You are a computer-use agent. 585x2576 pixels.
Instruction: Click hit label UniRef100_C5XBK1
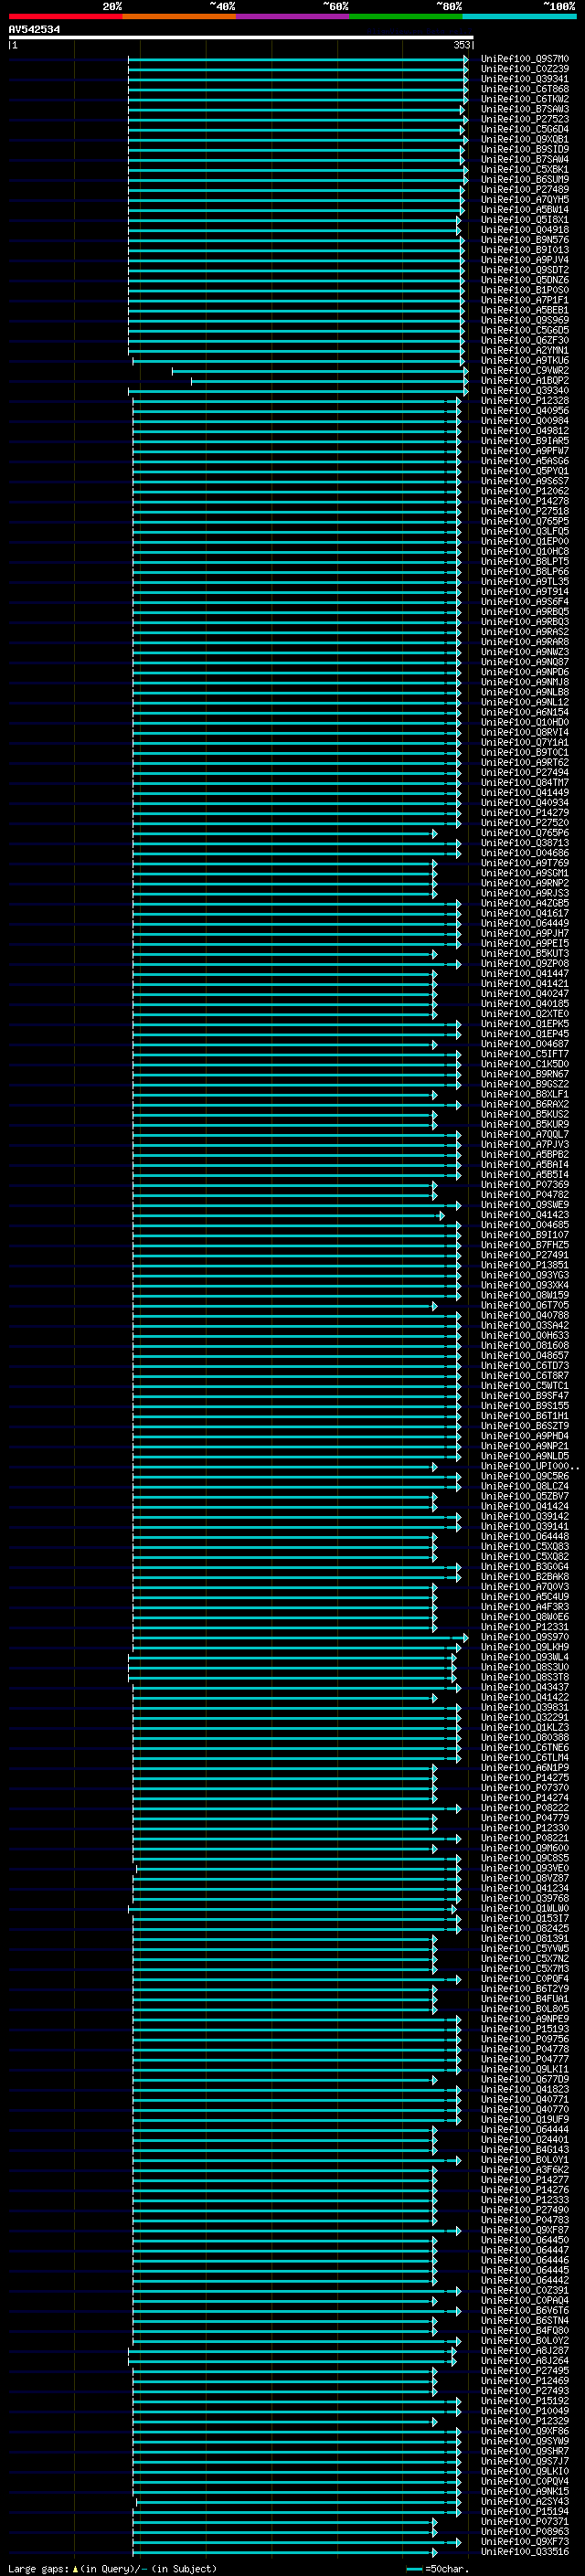pos(524,169)
